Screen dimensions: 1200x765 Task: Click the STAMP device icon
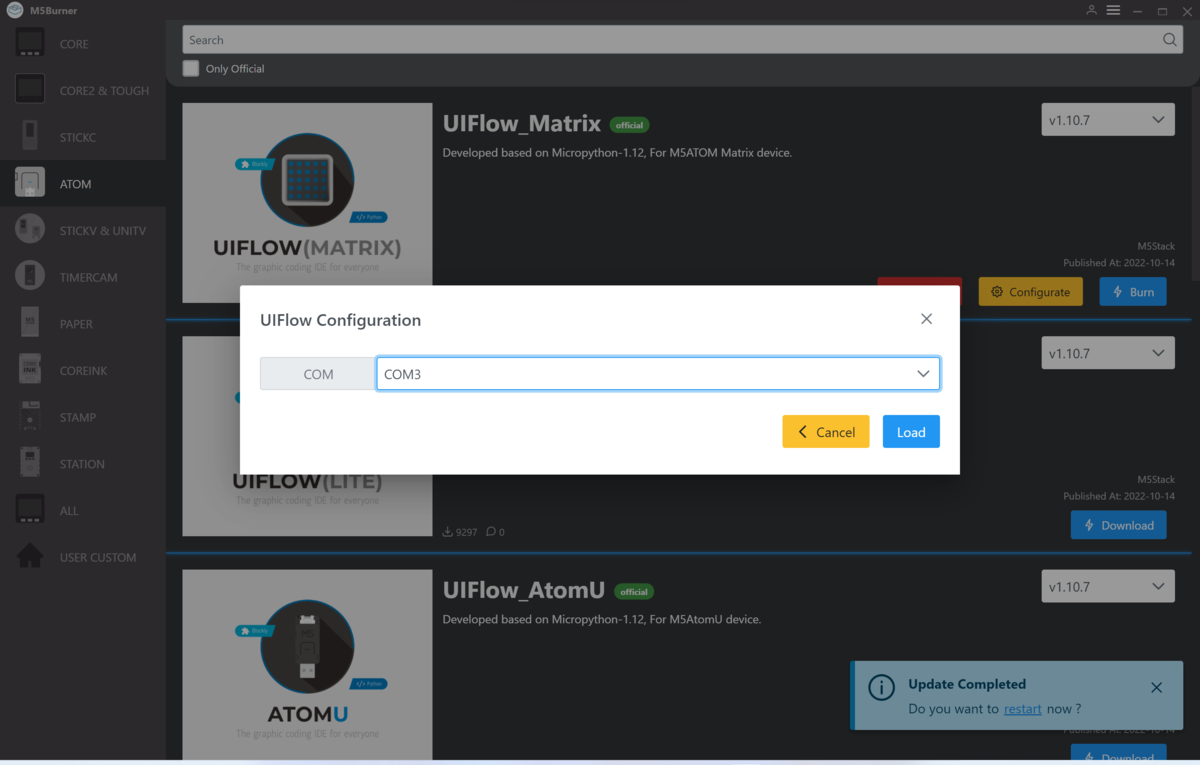[30, 417]
